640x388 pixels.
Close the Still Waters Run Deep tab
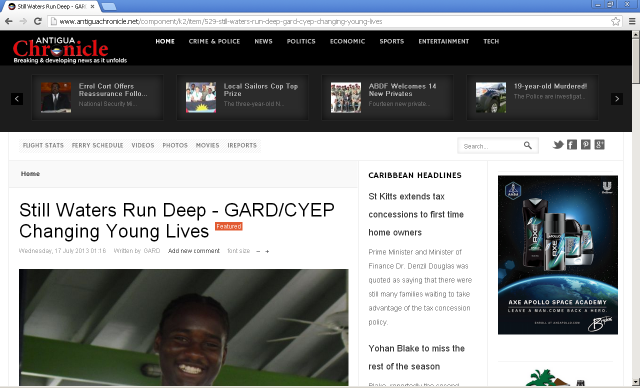click(x=93, y=7)
